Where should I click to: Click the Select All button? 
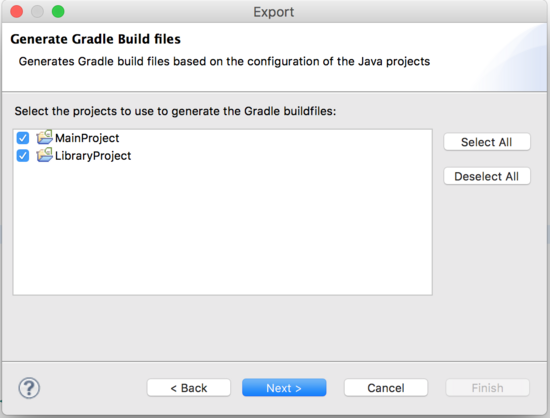pyautogui.click(x=487, y=142)
